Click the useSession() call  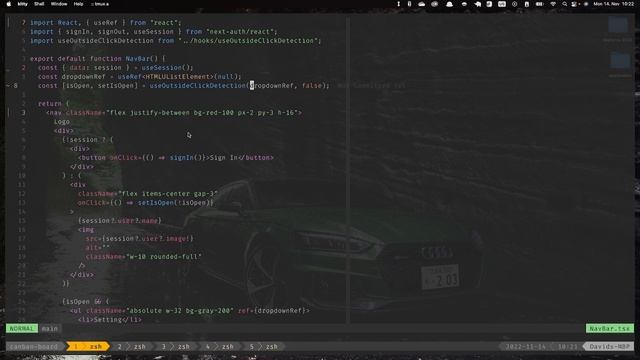click(167, 68)
